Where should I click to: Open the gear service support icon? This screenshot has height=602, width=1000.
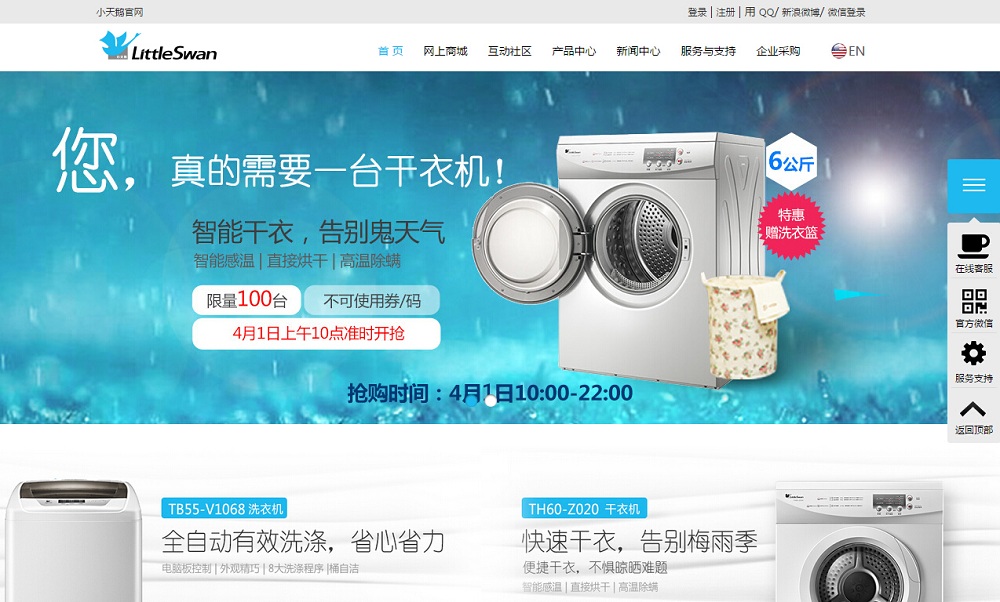(973, 353)
